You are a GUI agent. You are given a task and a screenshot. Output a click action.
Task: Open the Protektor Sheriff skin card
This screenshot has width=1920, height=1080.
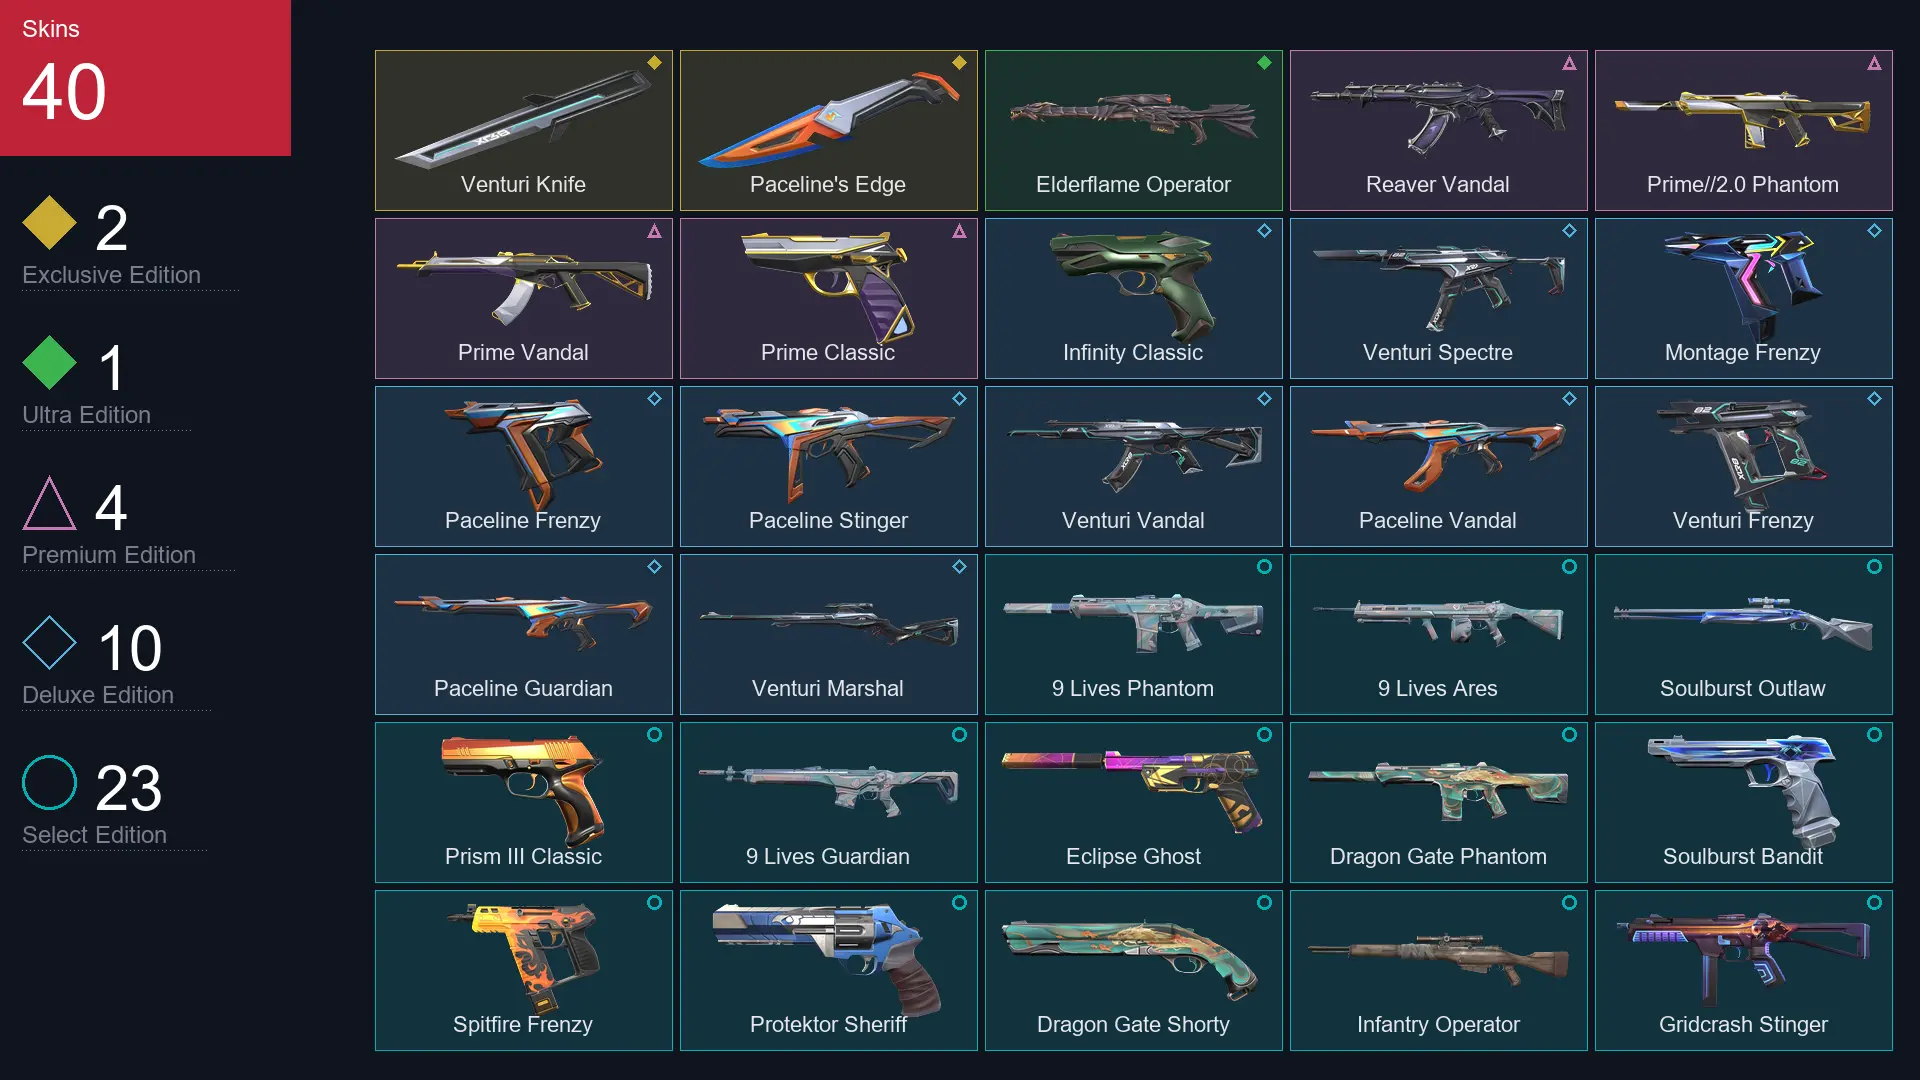click(828, 970)
